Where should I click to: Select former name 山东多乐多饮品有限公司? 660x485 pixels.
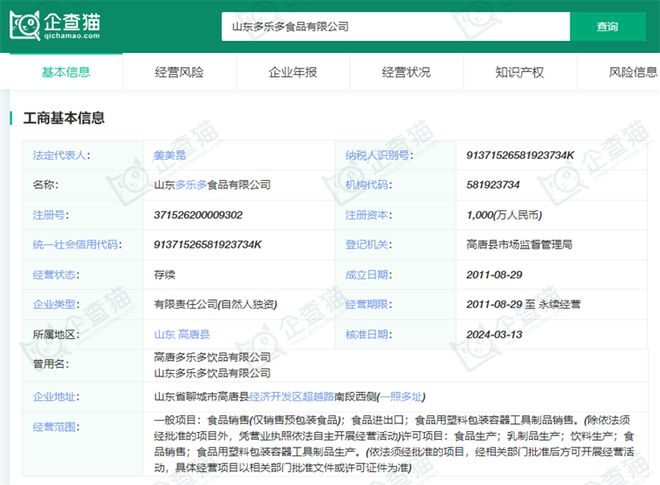[212, 373]
